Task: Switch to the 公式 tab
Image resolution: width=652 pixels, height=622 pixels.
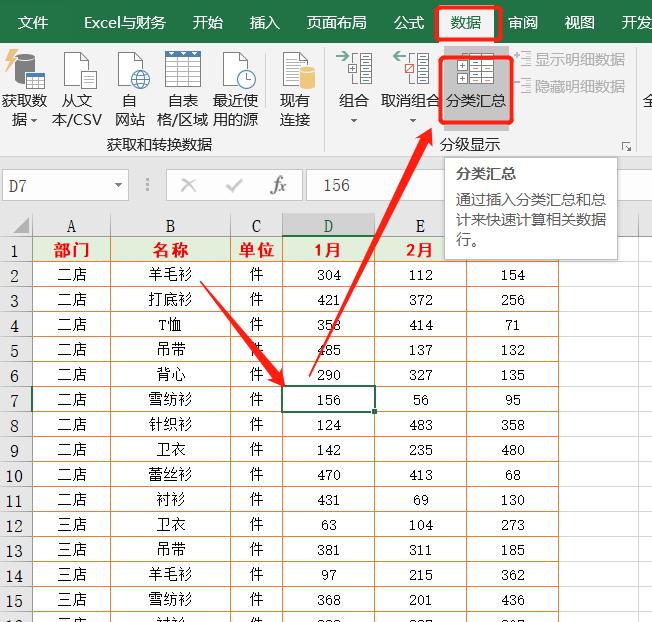Action: click(409, 22)
